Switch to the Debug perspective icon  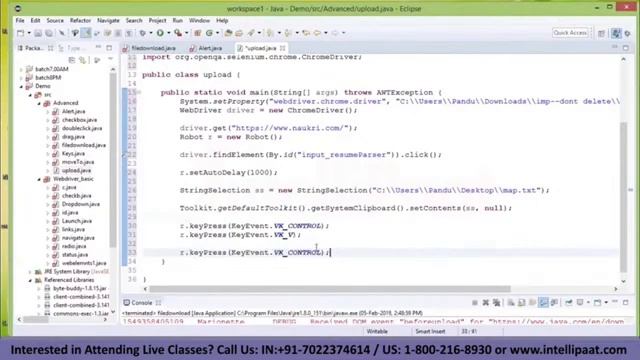tap(628, 33)
